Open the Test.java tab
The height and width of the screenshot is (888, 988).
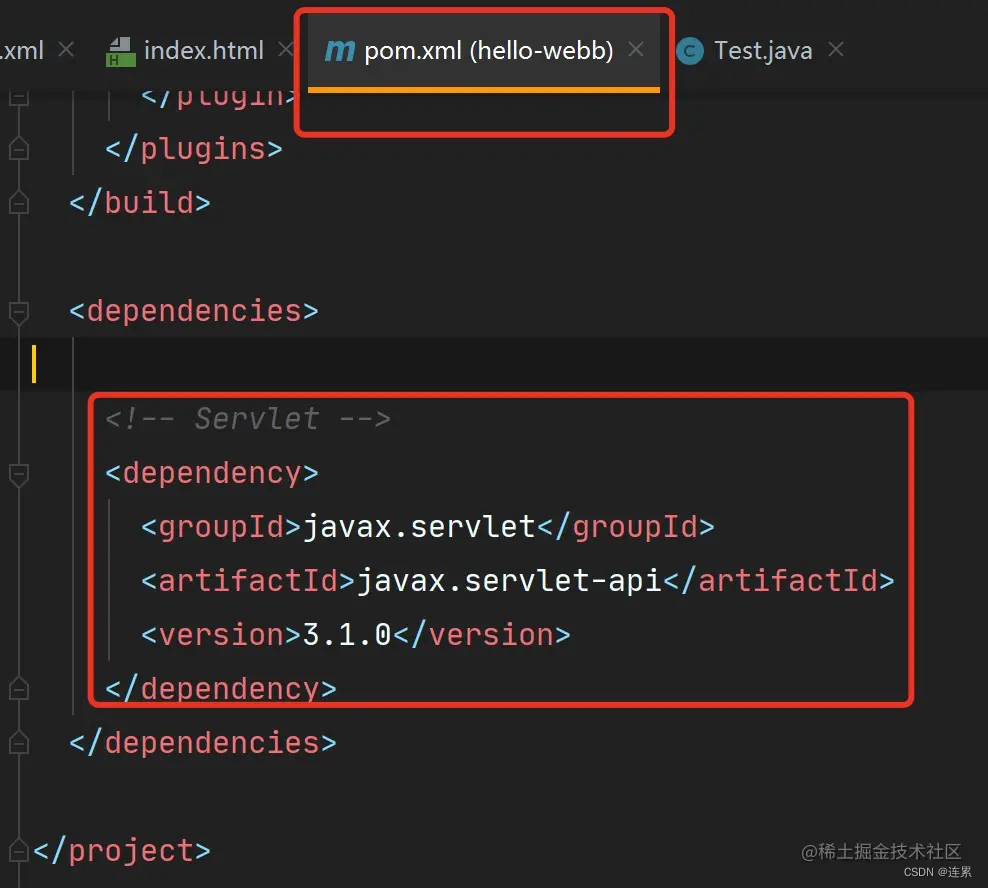point(763,50)
